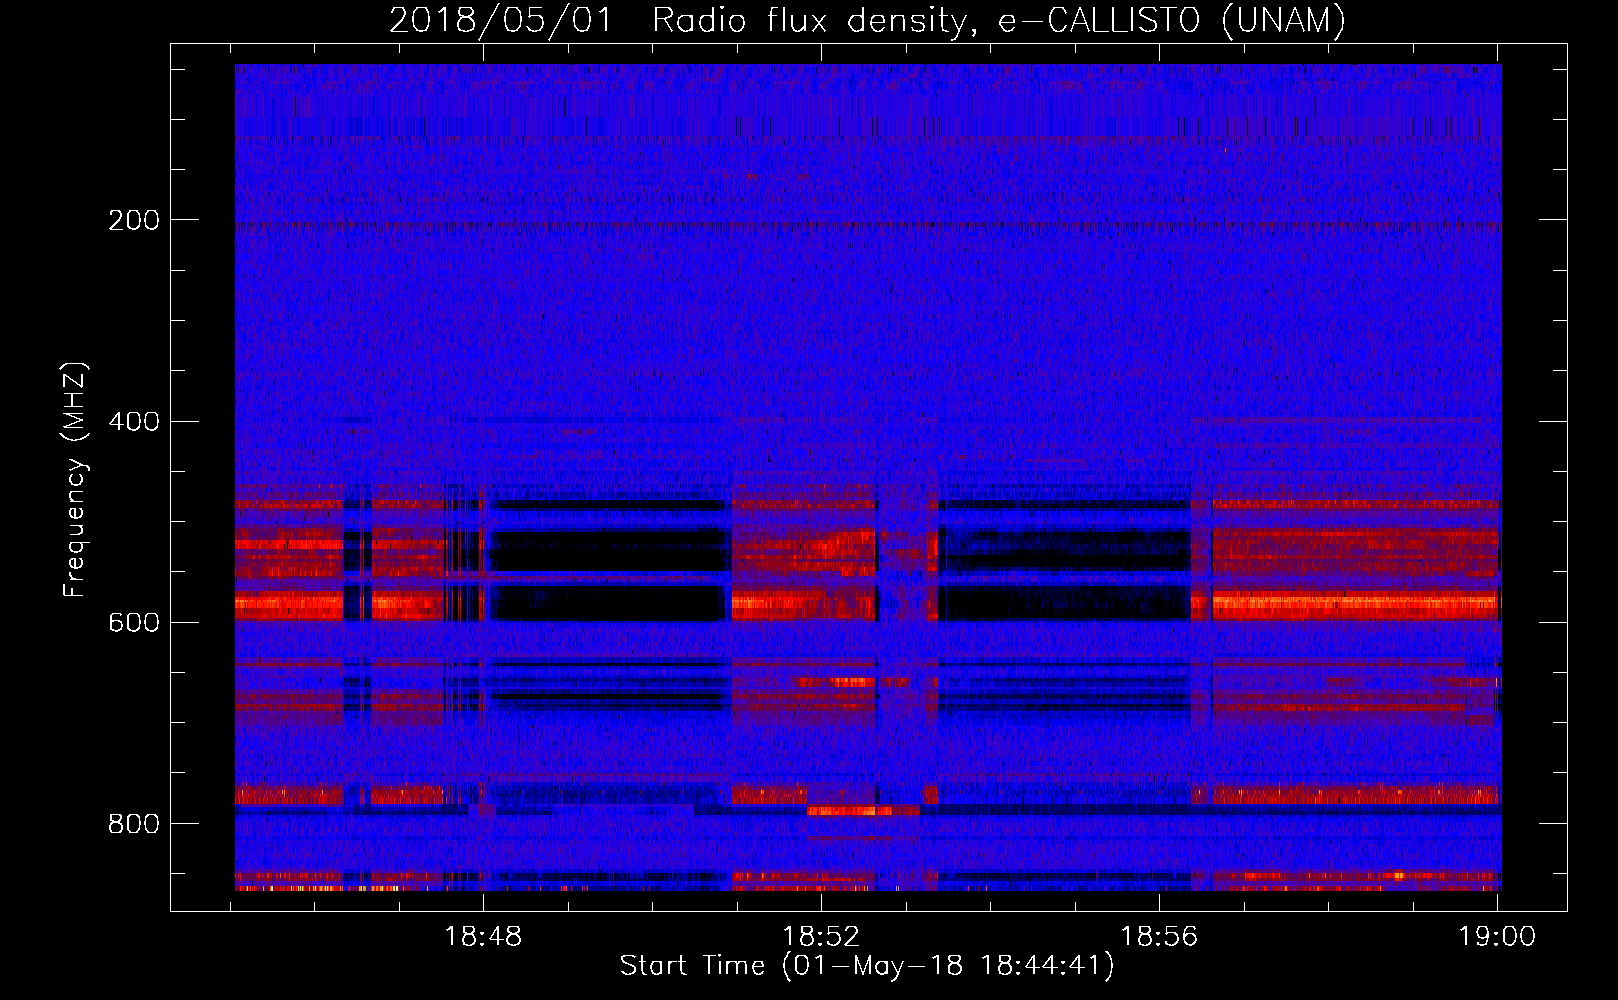Click the 18:52 time tick label
Viewport: 1618px width, 1000px height.
pos(821,937)
